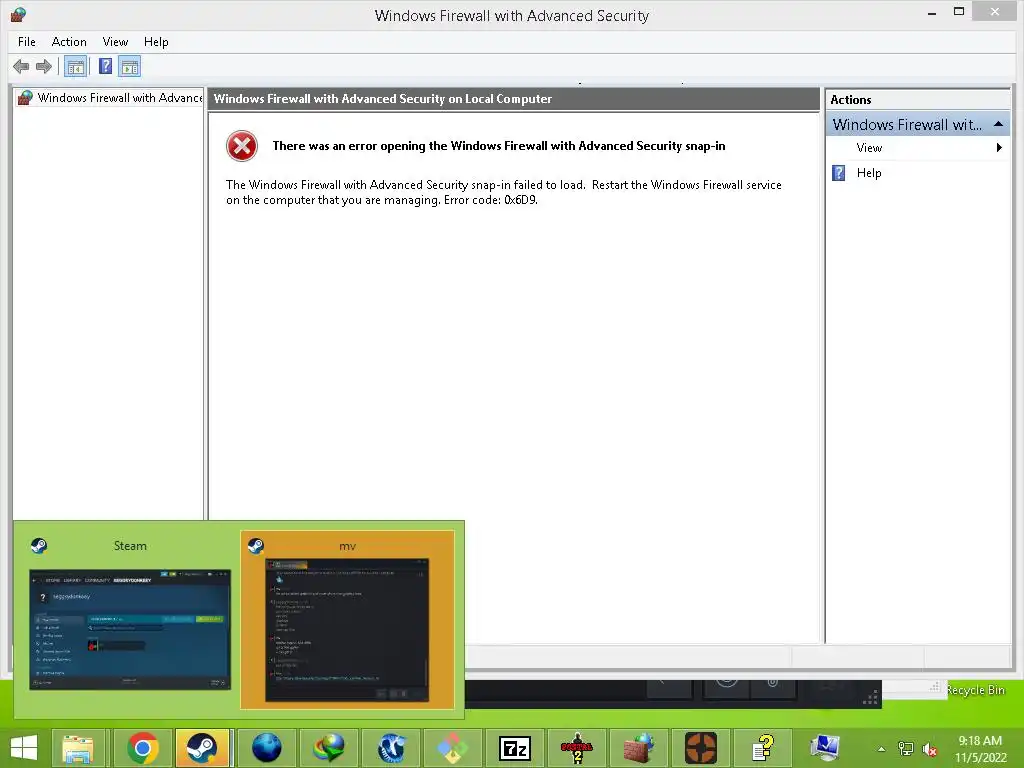Click the bold 'There was an error opening' heading

[499, 146]
